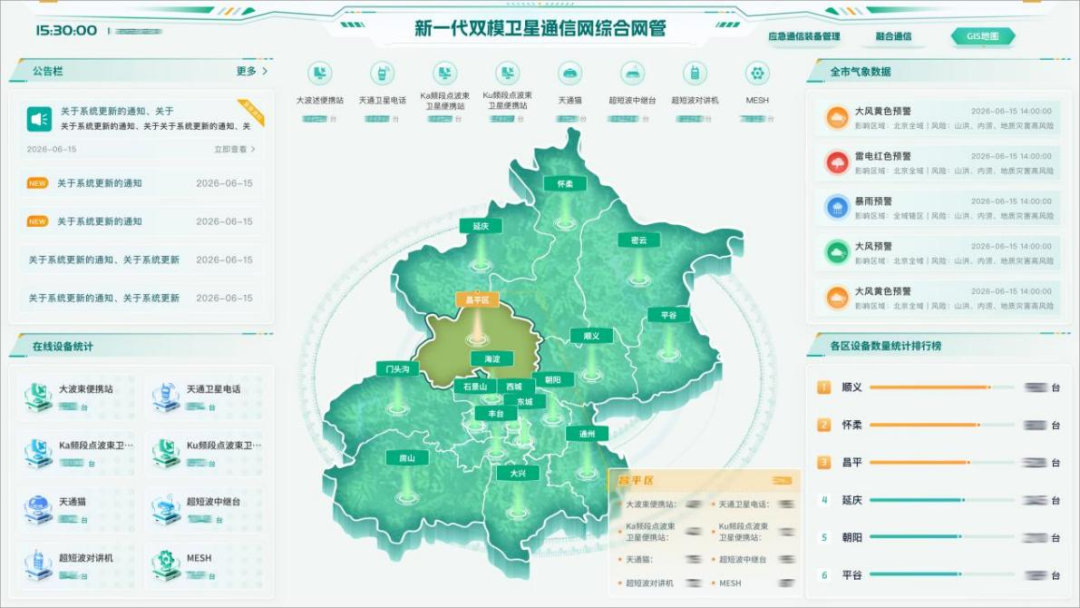Select the GIS地图 tab
This screenshot has height=608, width=1080.
pyautogui.click(x=983, y=36)
